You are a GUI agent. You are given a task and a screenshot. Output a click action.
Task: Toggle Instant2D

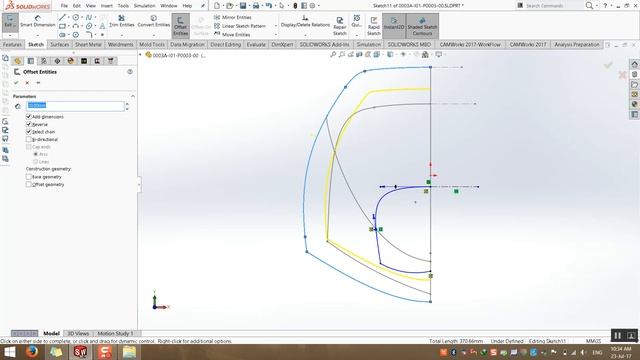click(394, 26)
